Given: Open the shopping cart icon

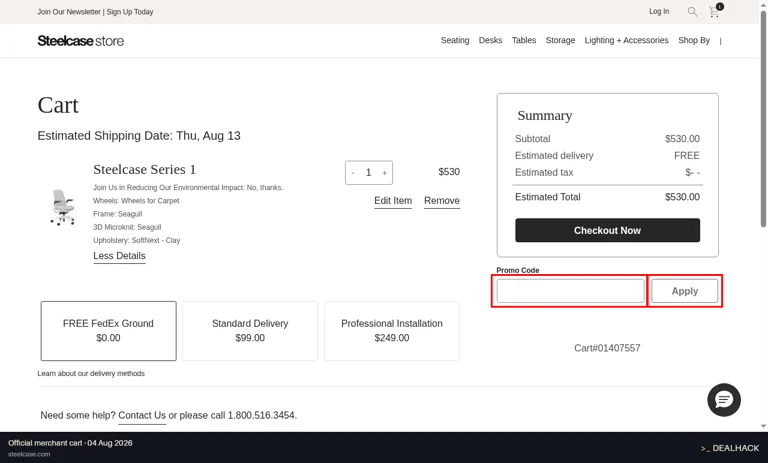Looking at the screenshot, I should coord(715,11).
